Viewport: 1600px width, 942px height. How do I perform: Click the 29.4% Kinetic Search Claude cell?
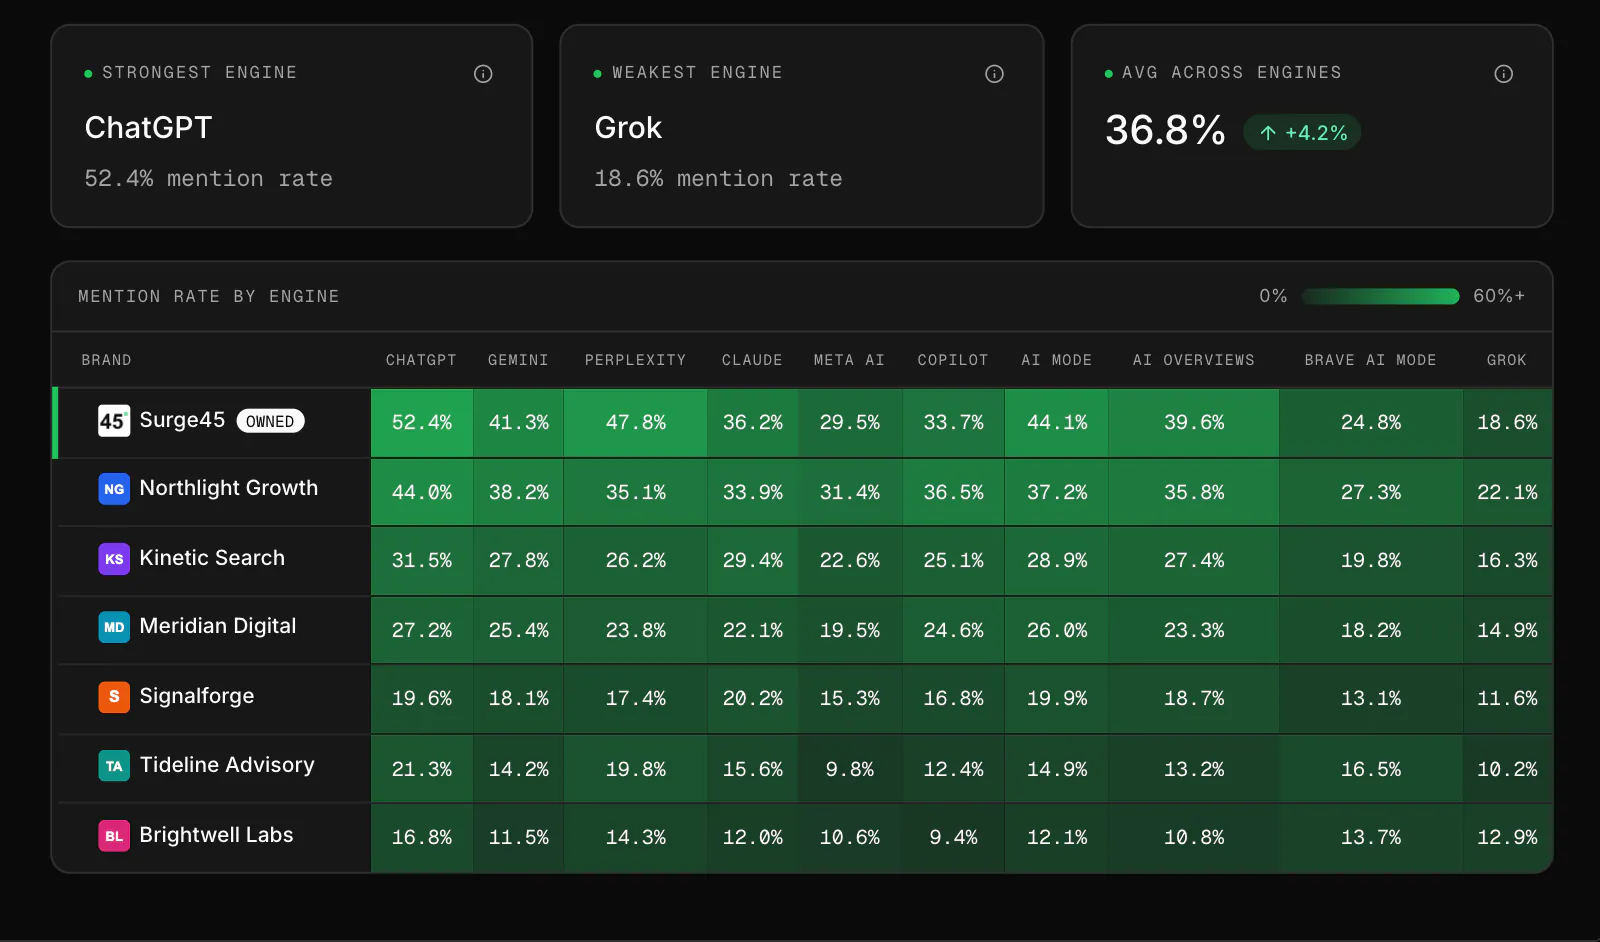point(752,561)
